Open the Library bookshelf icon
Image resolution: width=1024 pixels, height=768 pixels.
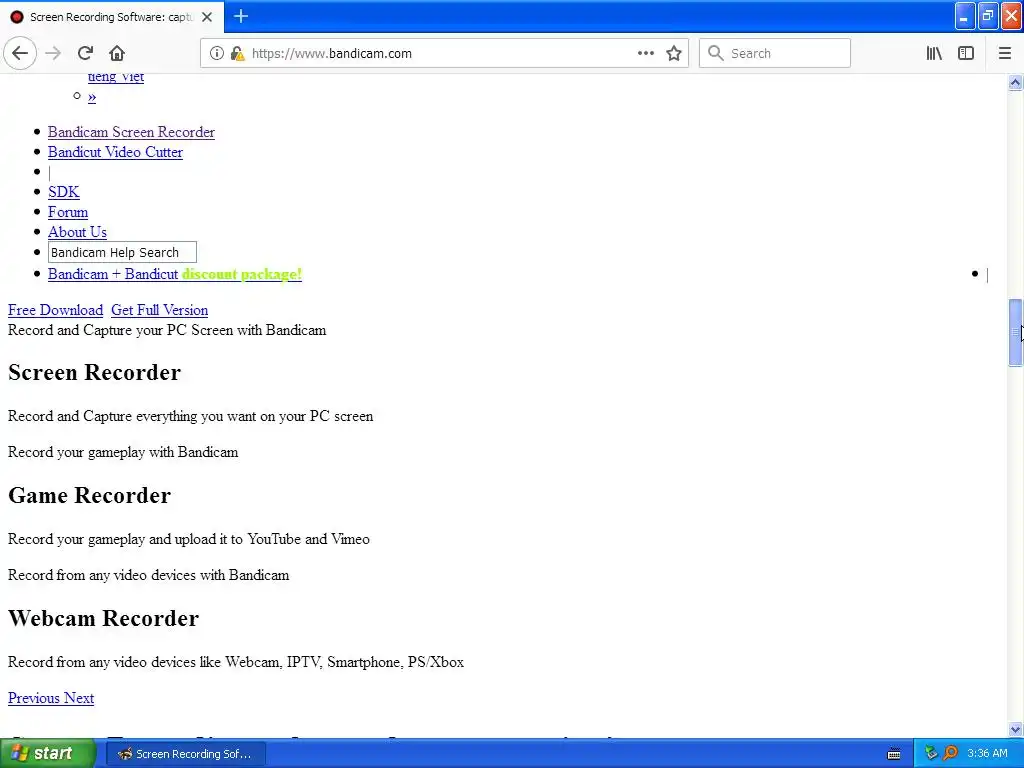tap(934, 53)
